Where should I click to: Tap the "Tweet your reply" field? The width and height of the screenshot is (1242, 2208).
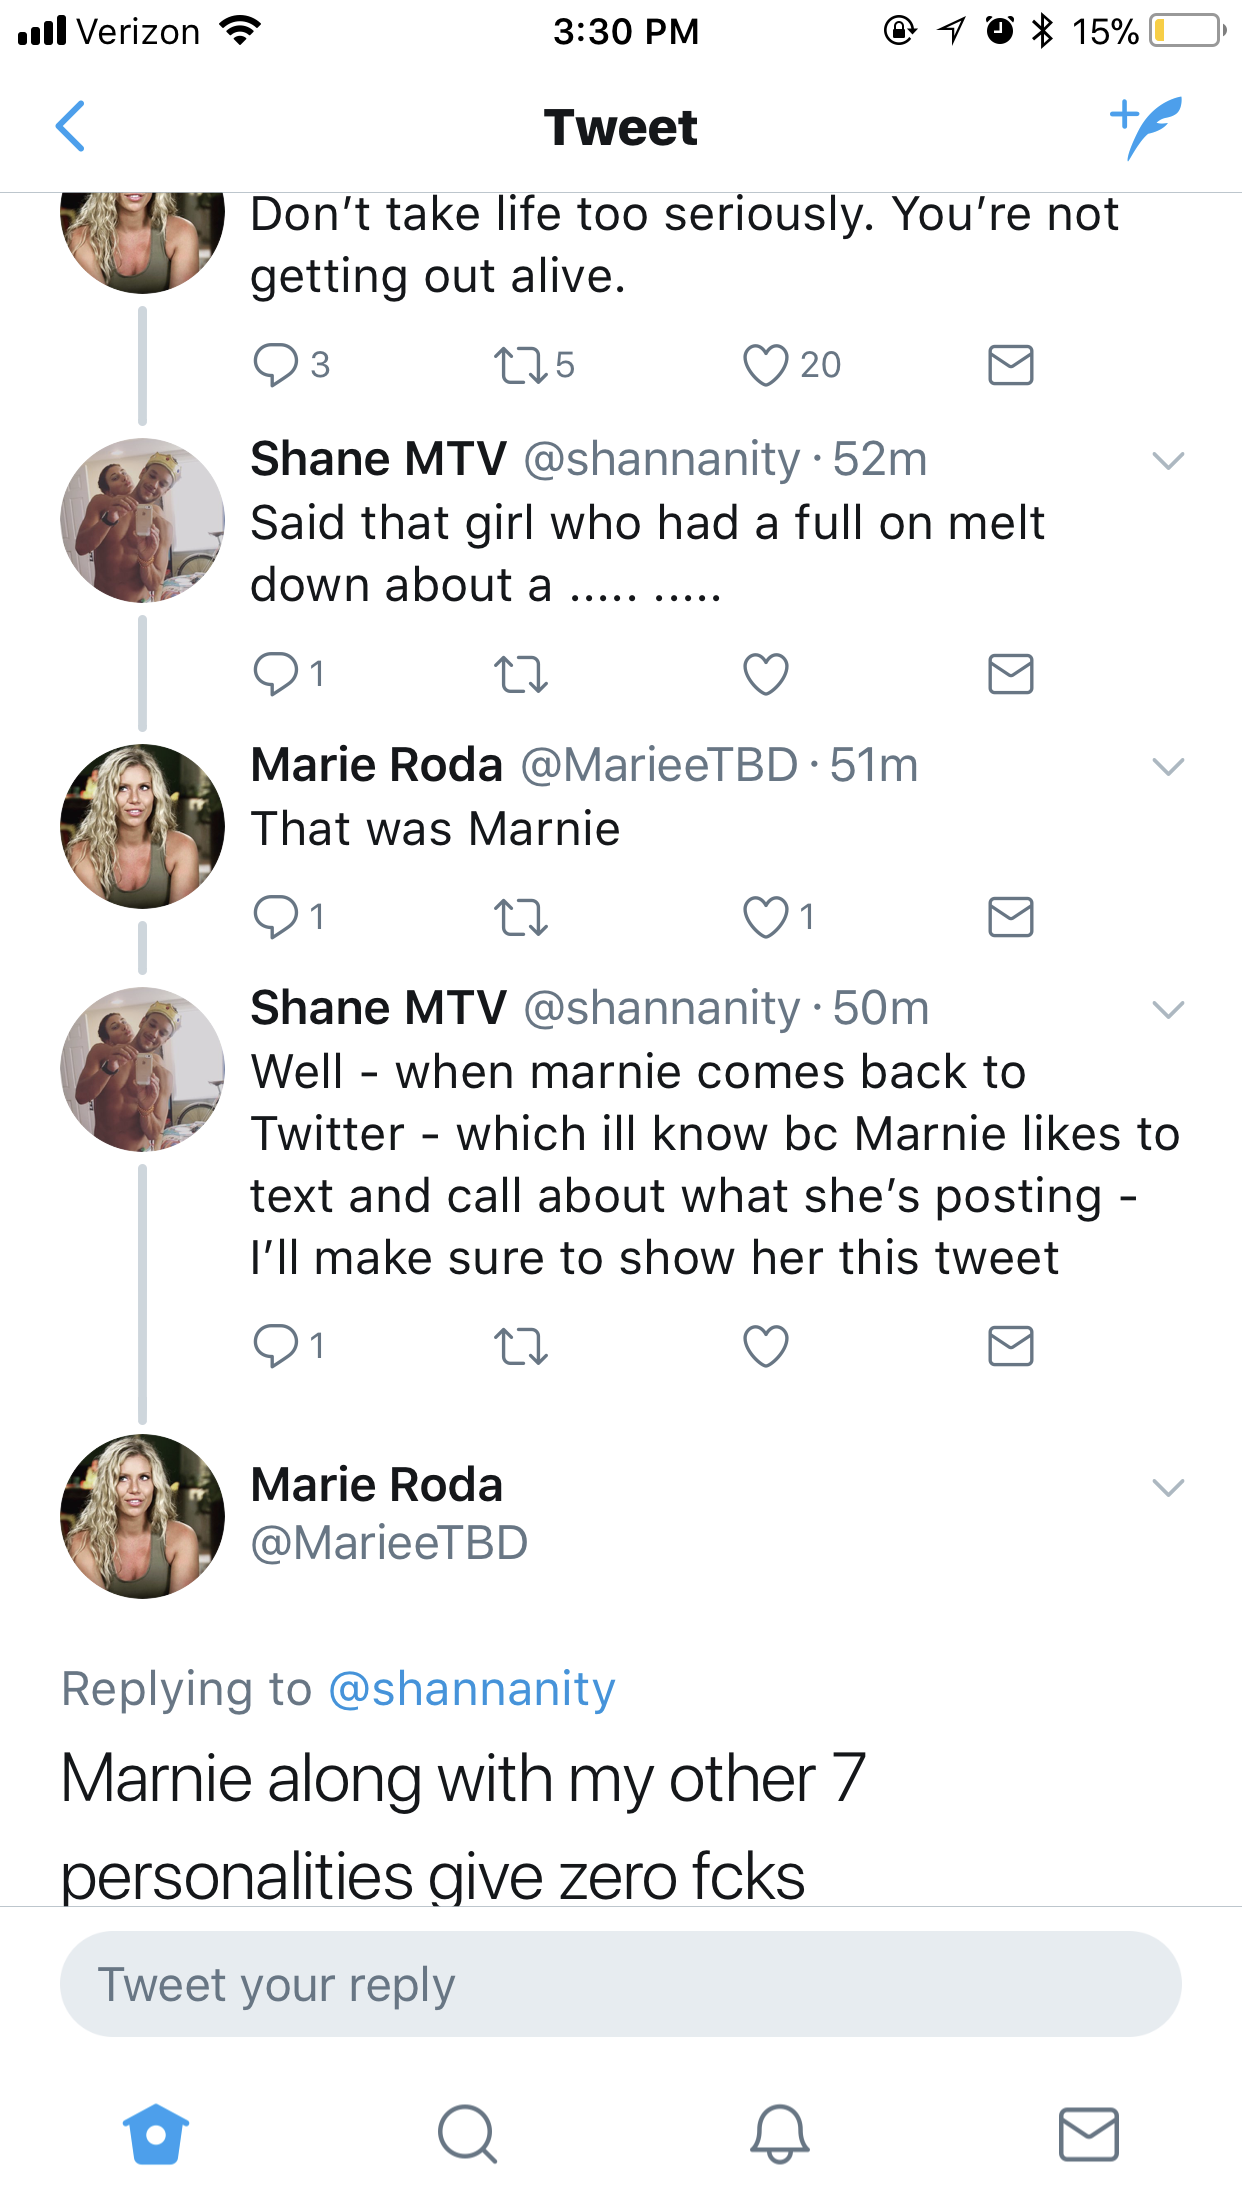pyautogui.click(x=621, y=1984)
